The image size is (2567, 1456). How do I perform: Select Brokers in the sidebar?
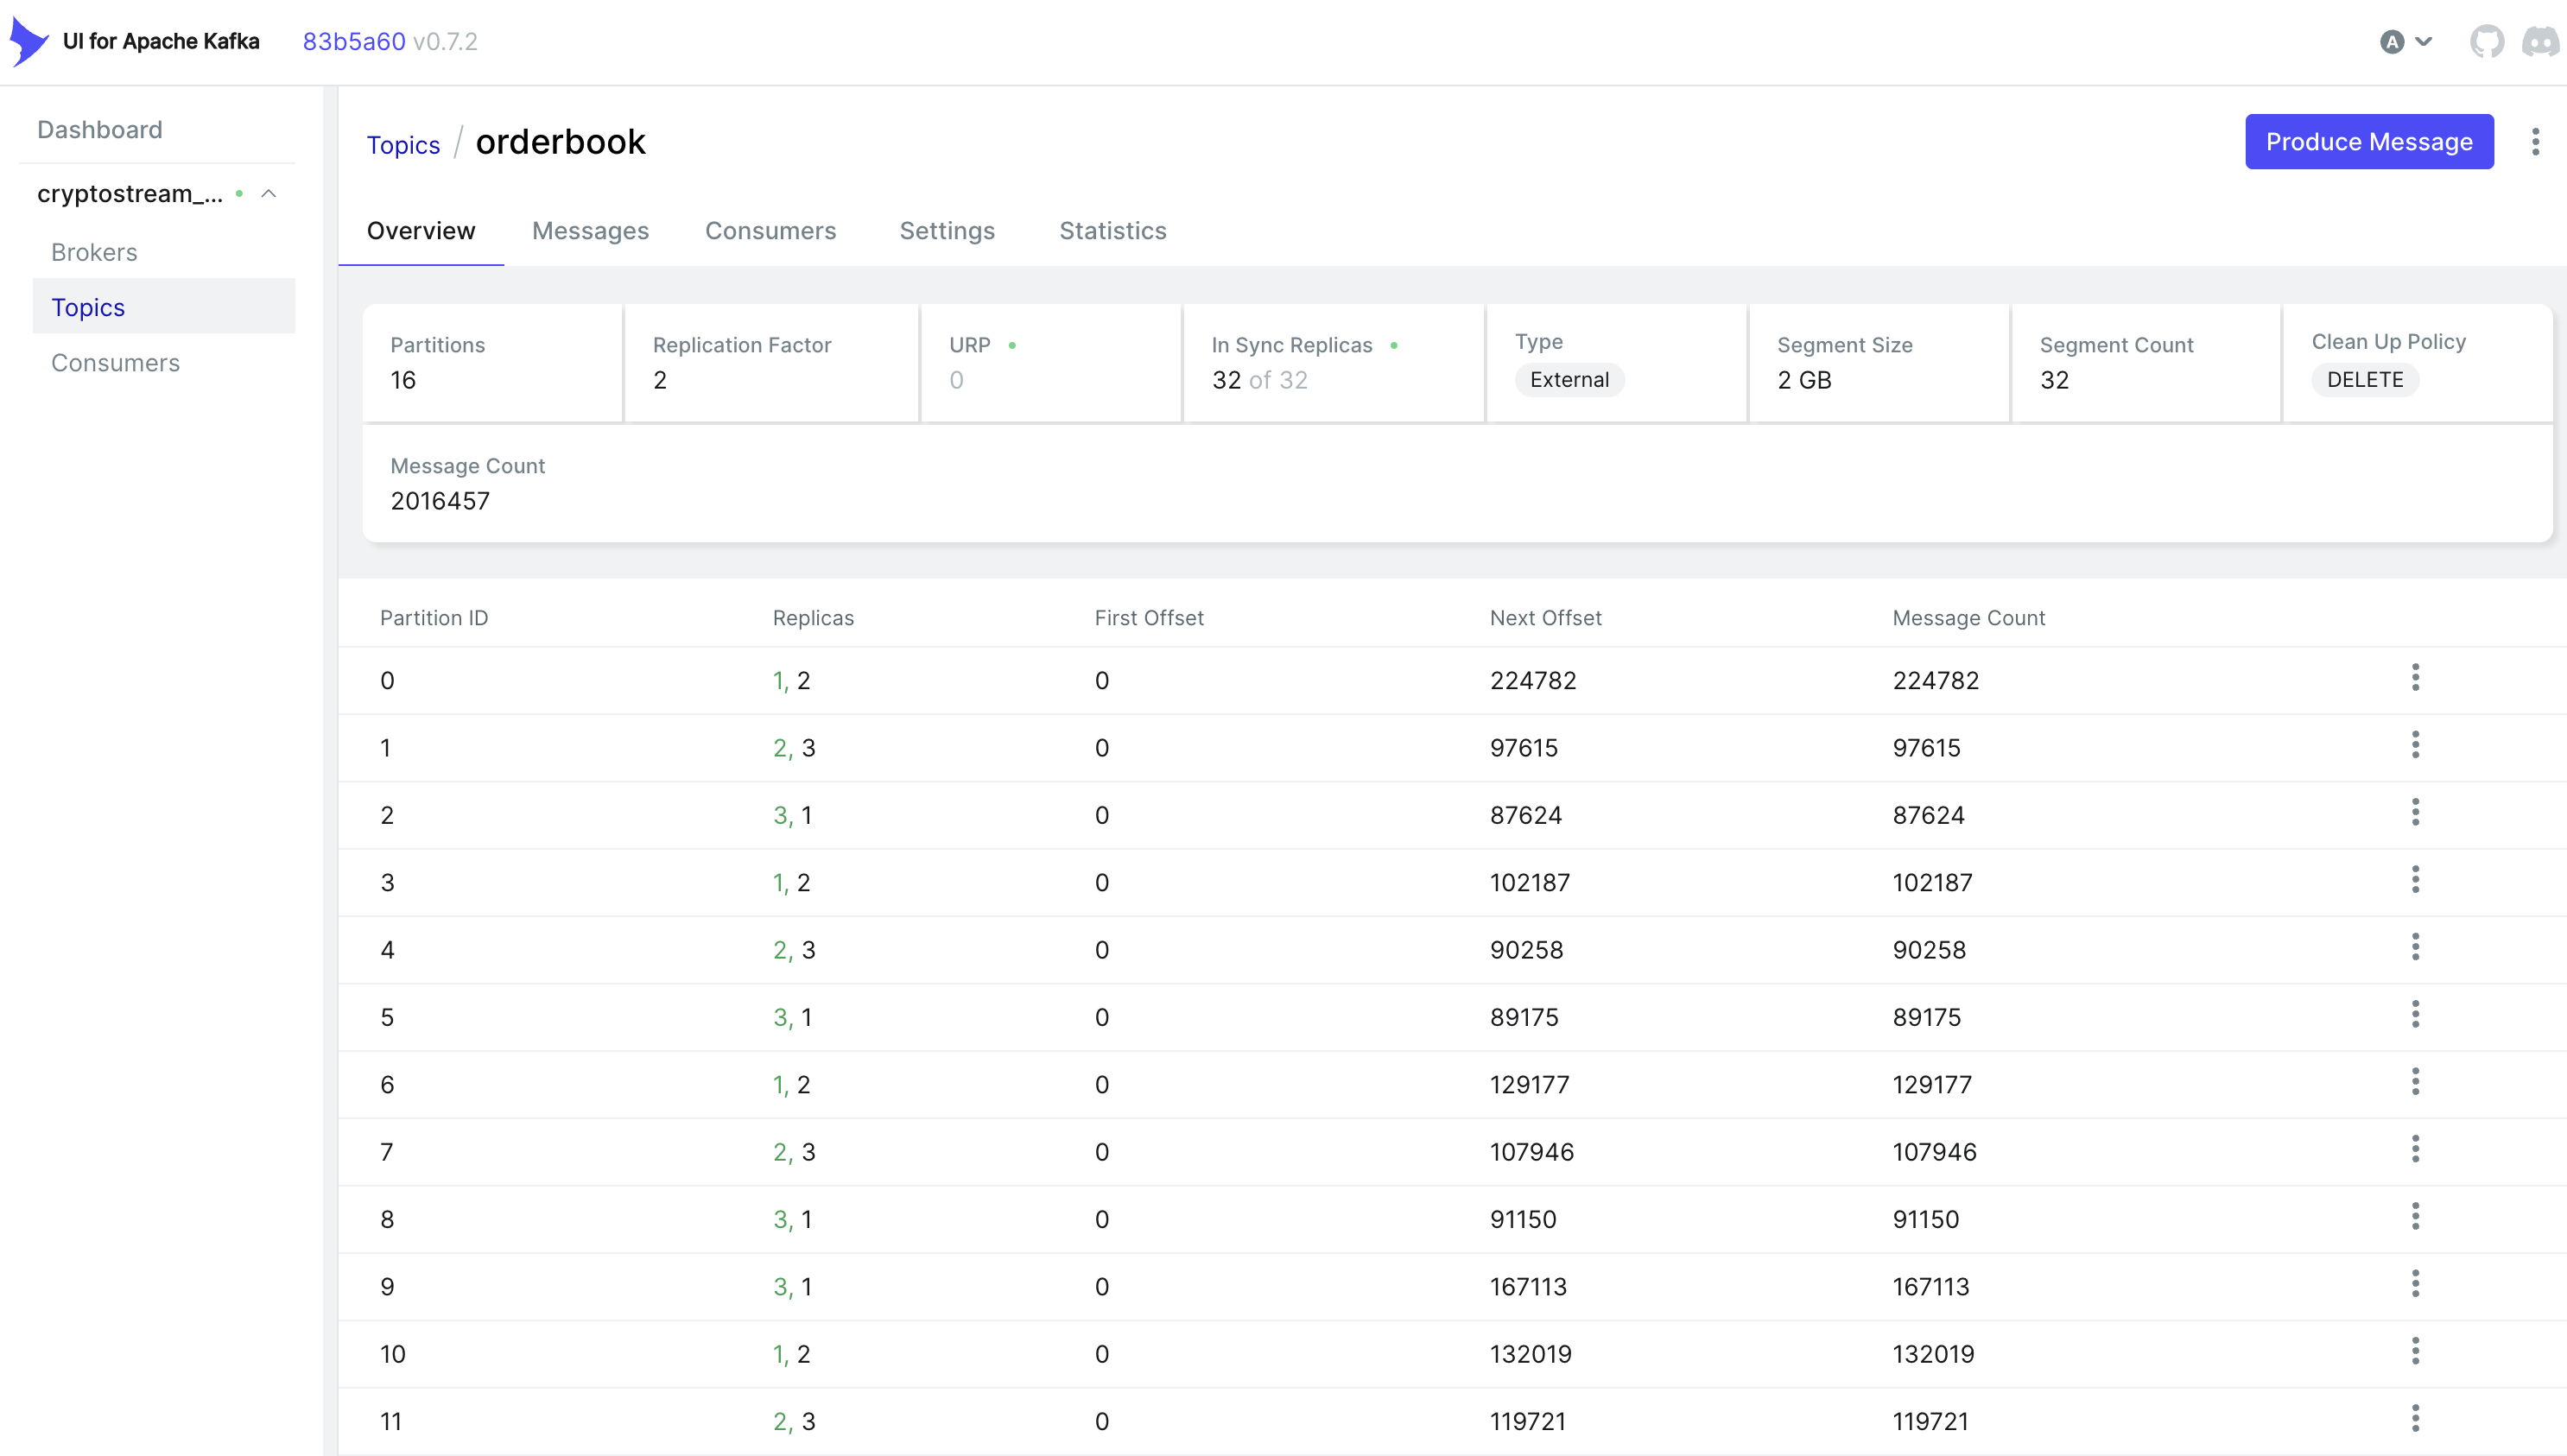[94, 252]
